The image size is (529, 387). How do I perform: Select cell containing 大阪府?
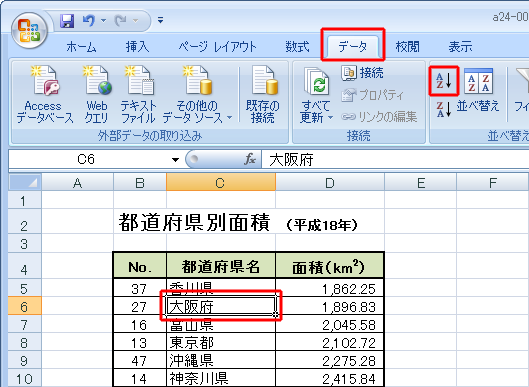click(x=221, y=306)
